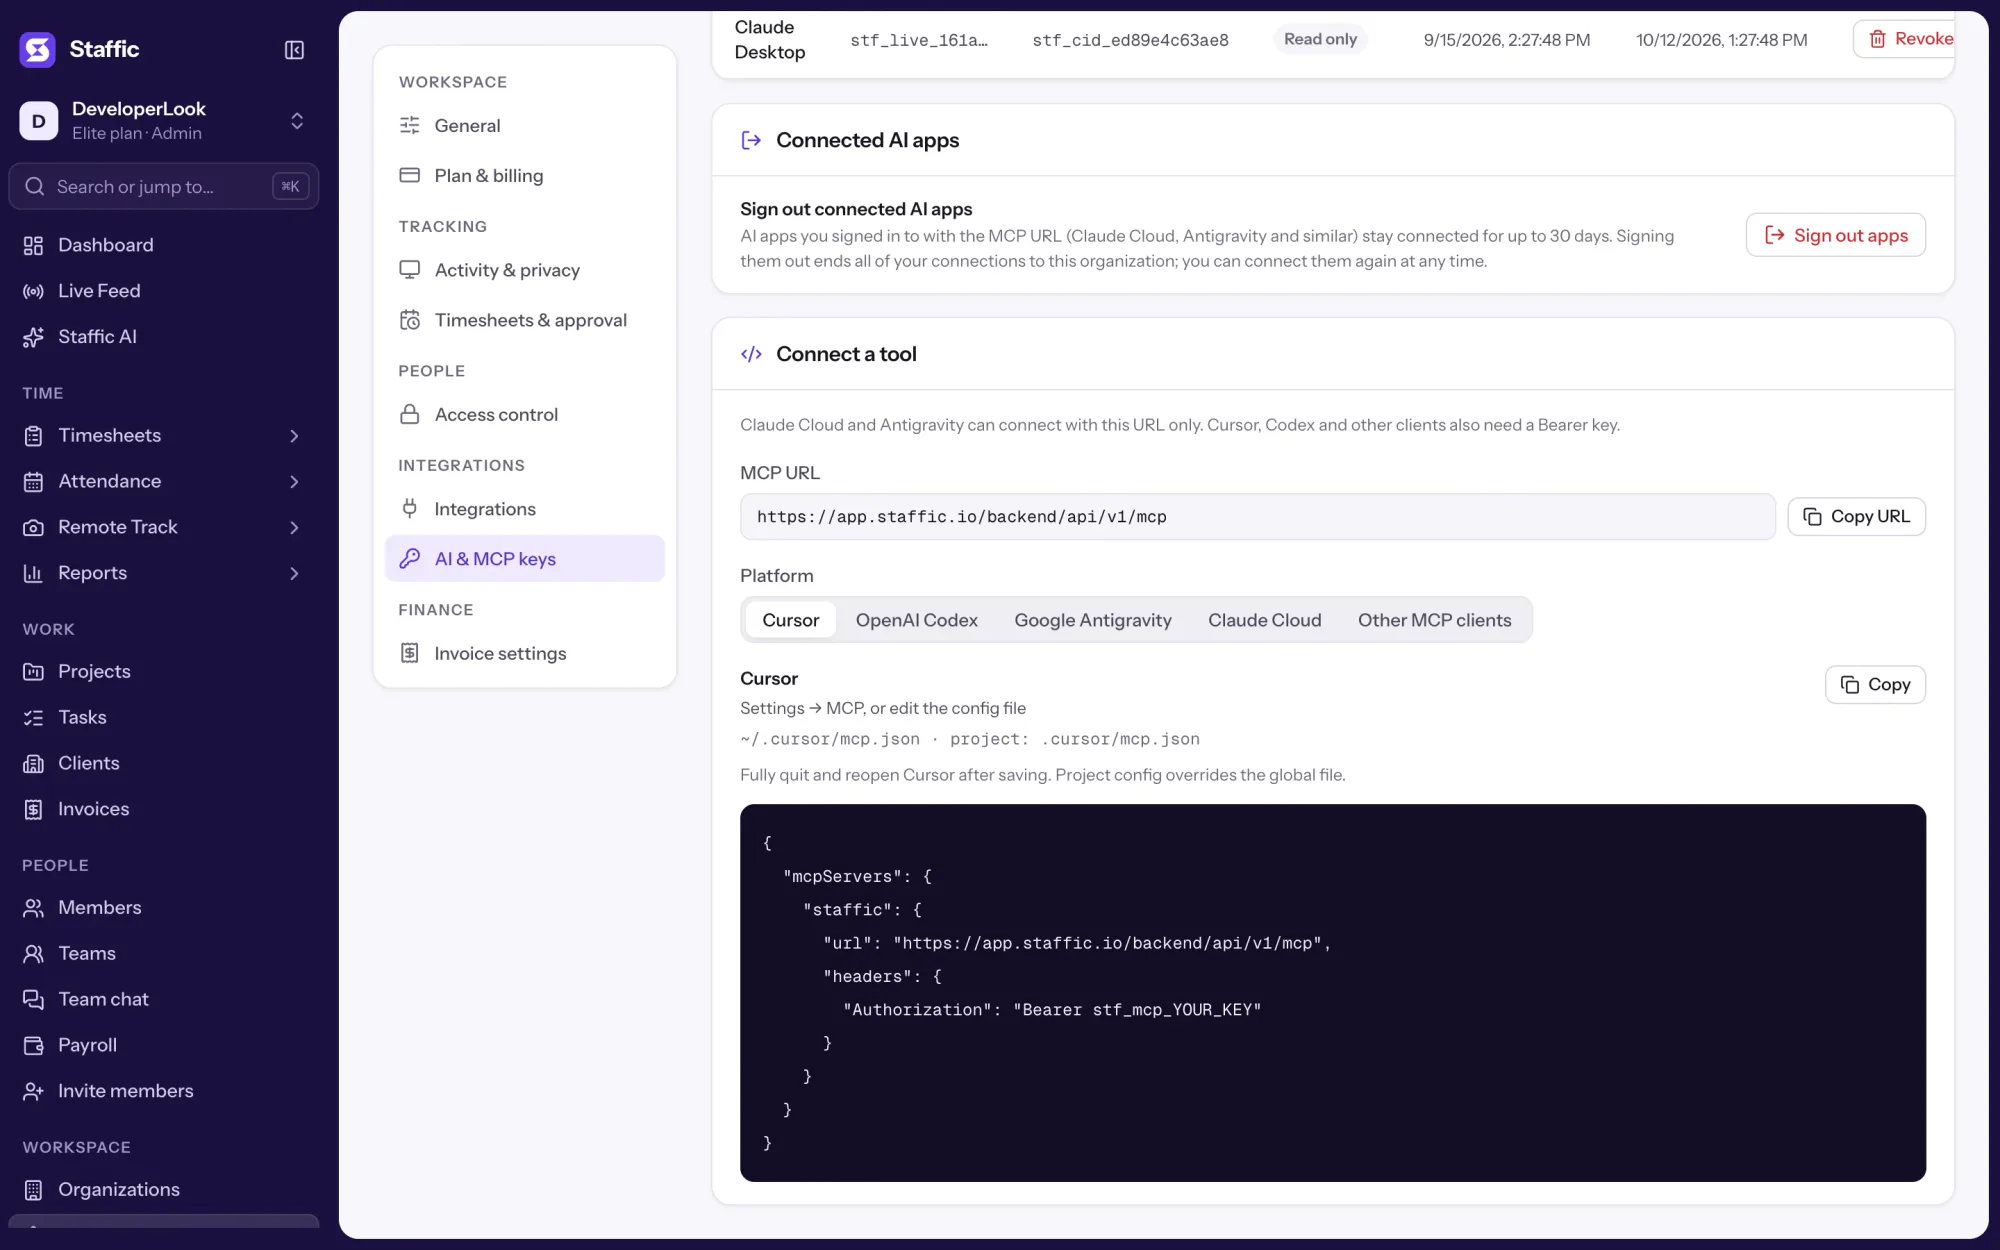The height and width of the screenshot is (1250, 2000).
Task: Select the Claude Cloud platform tab
Action: pos(1264,620)
